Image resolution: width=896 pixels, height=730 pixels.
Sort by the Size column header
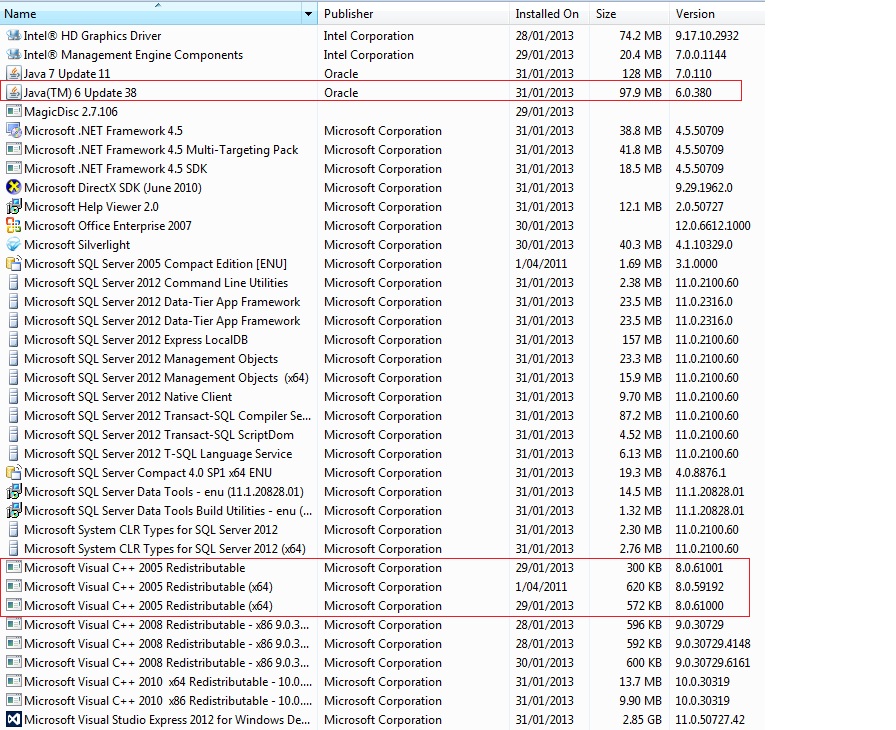629,14
